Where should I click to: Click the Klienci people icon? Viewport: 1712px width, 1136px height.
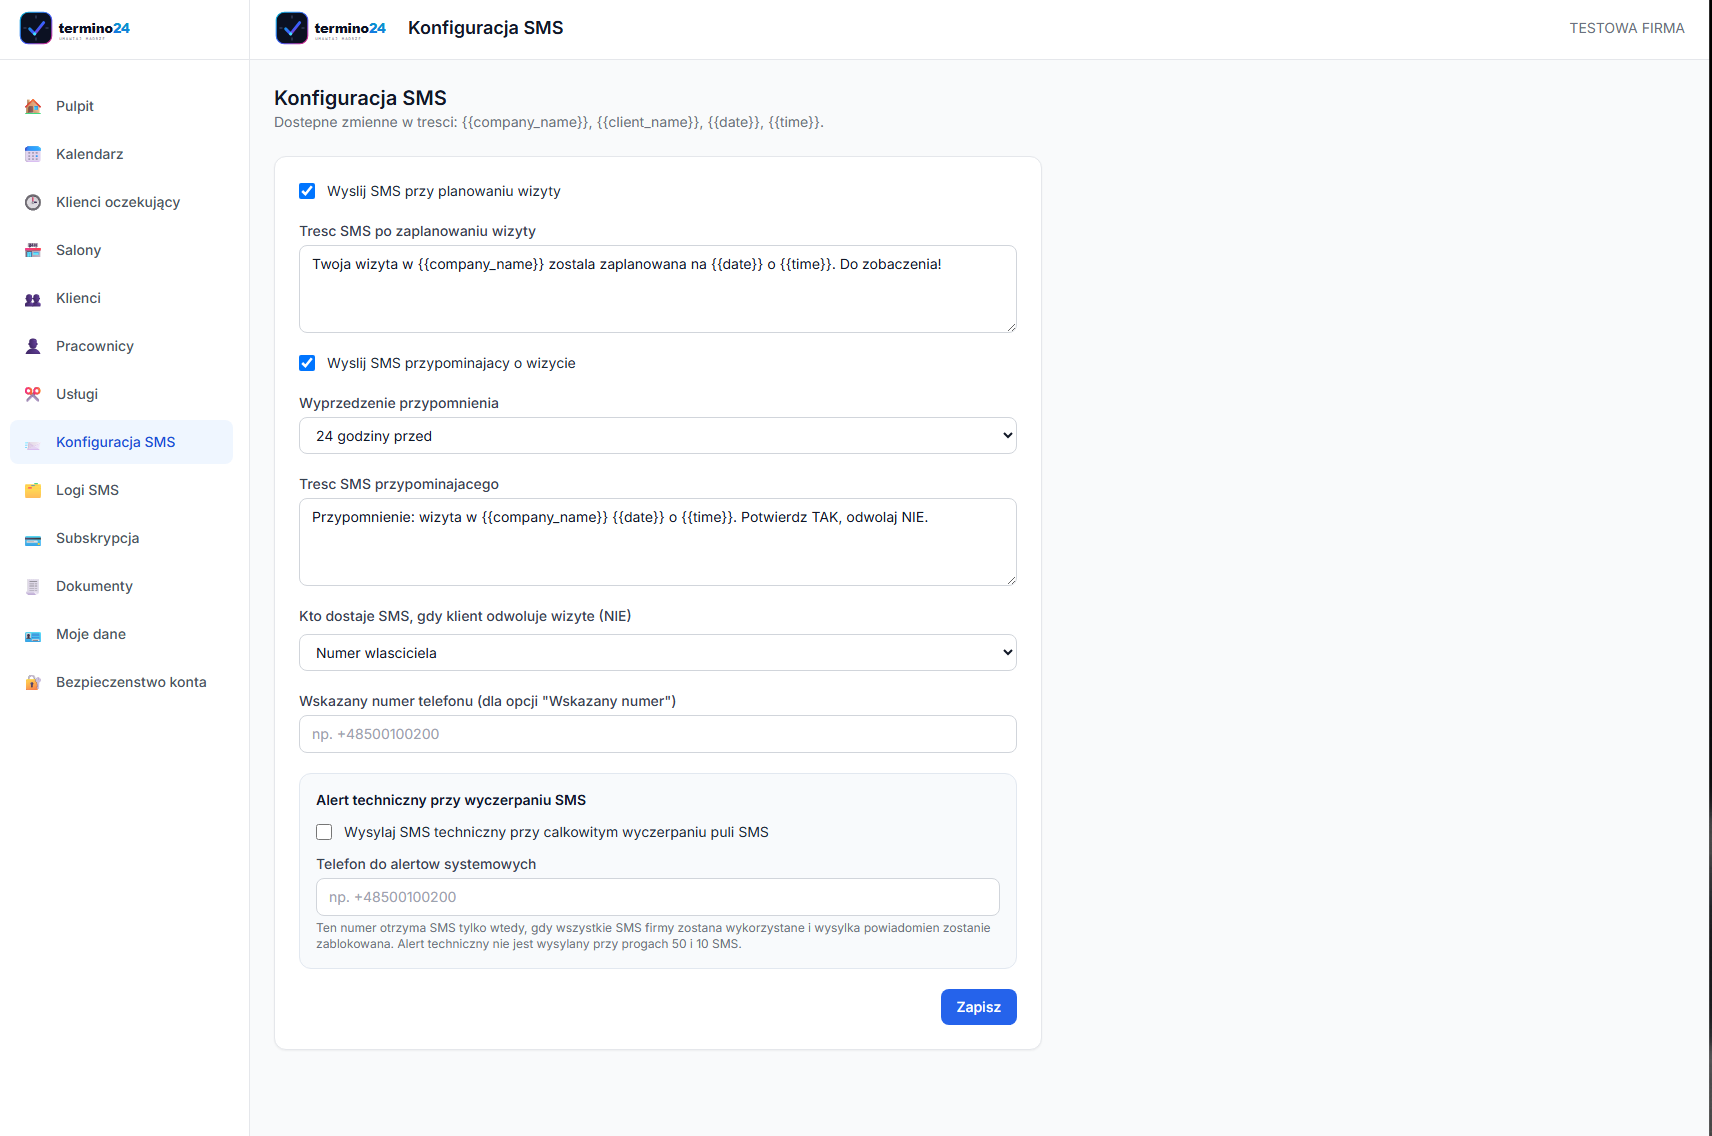(33, 298)
